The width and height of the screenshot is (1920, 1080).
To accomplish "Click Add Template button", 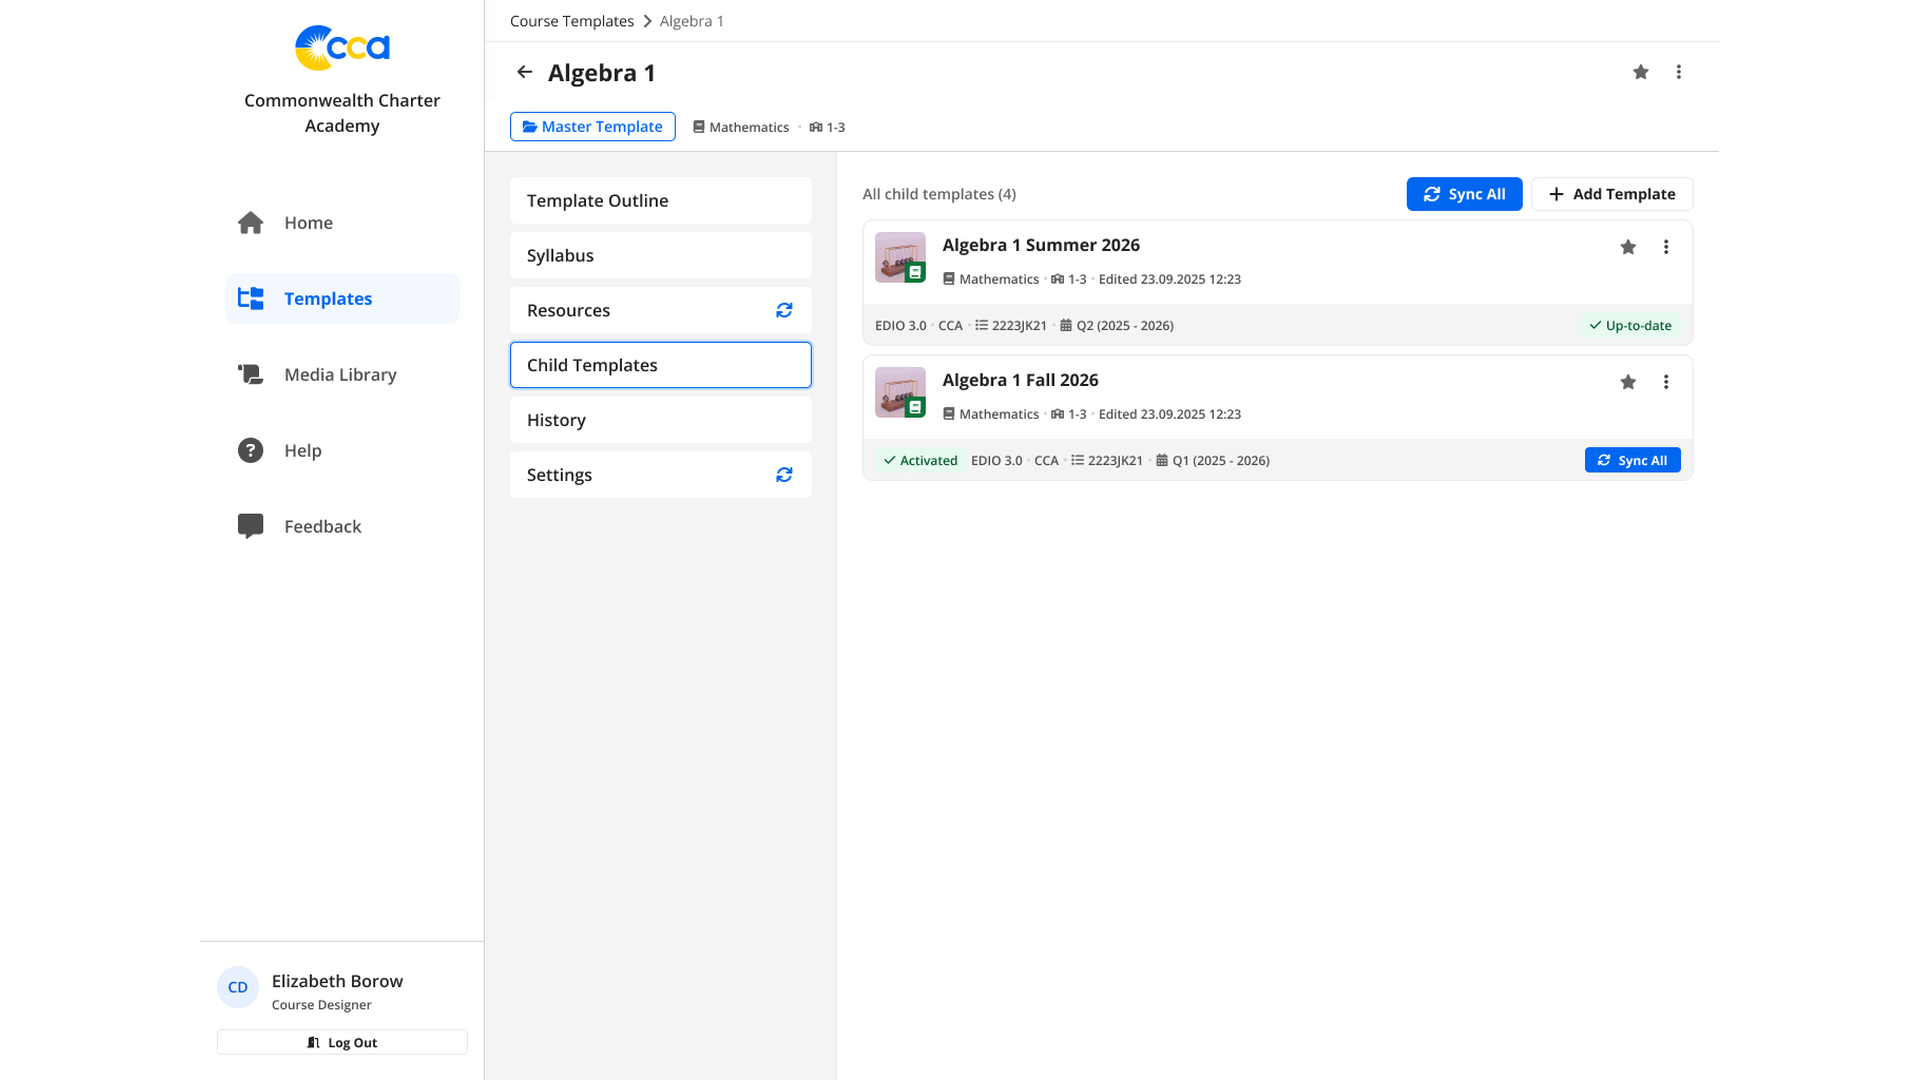I will (x=1612, y=194).
